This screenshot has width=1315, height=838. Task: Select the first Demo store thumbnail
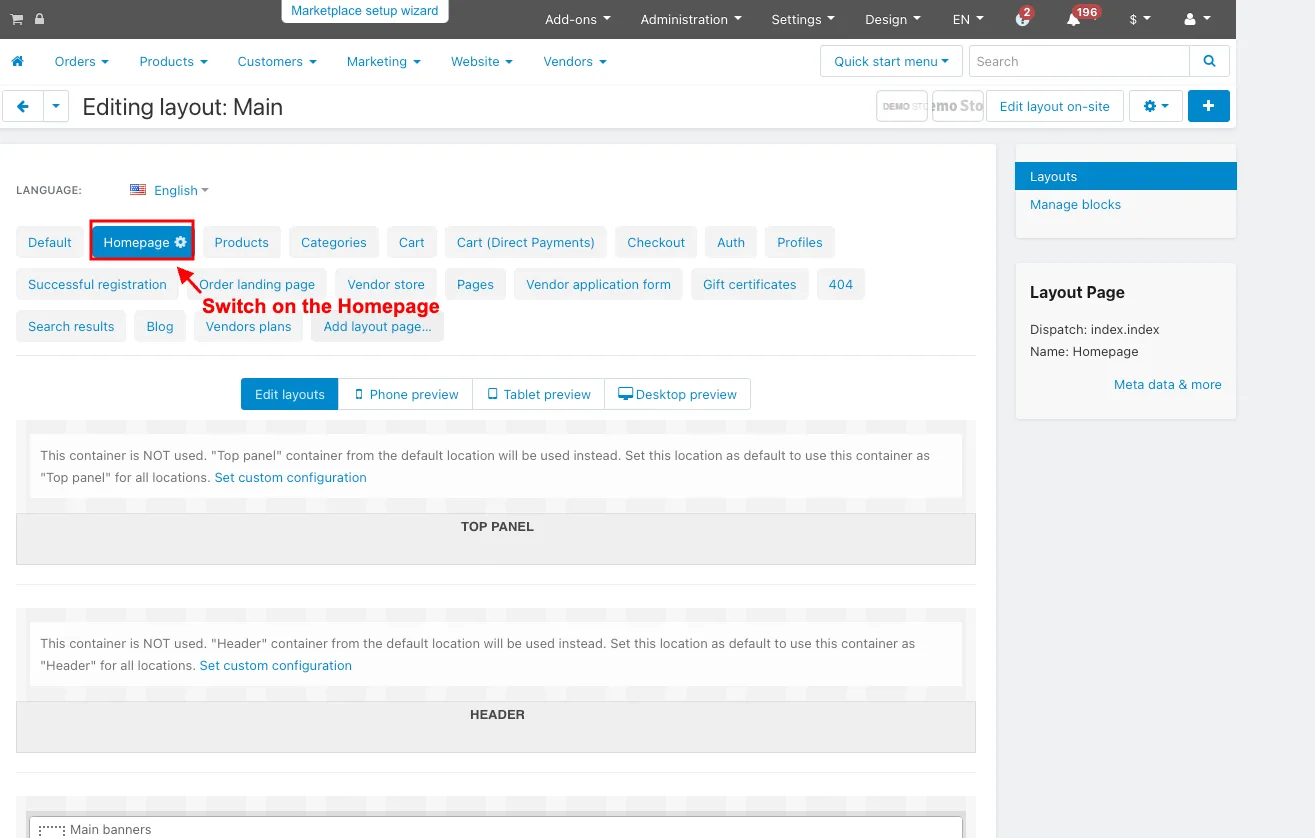902,106
